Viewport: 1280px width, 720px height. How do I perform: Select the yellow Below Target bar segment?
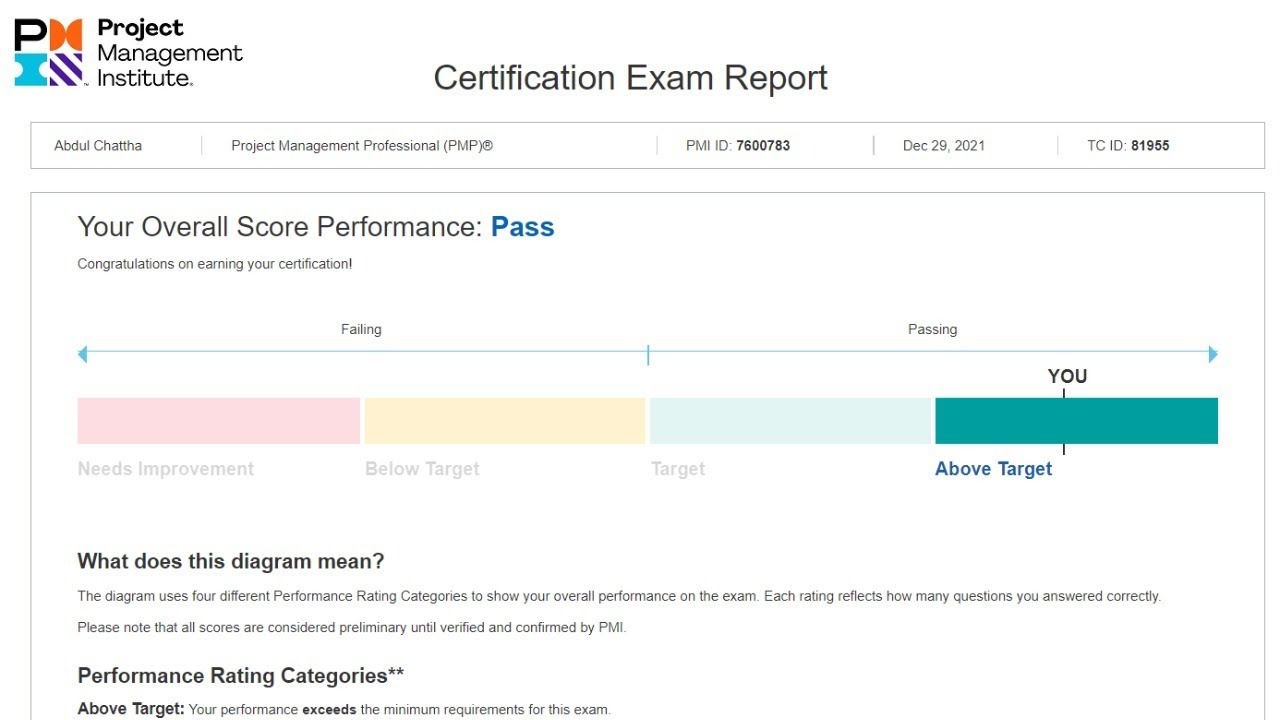504,421
